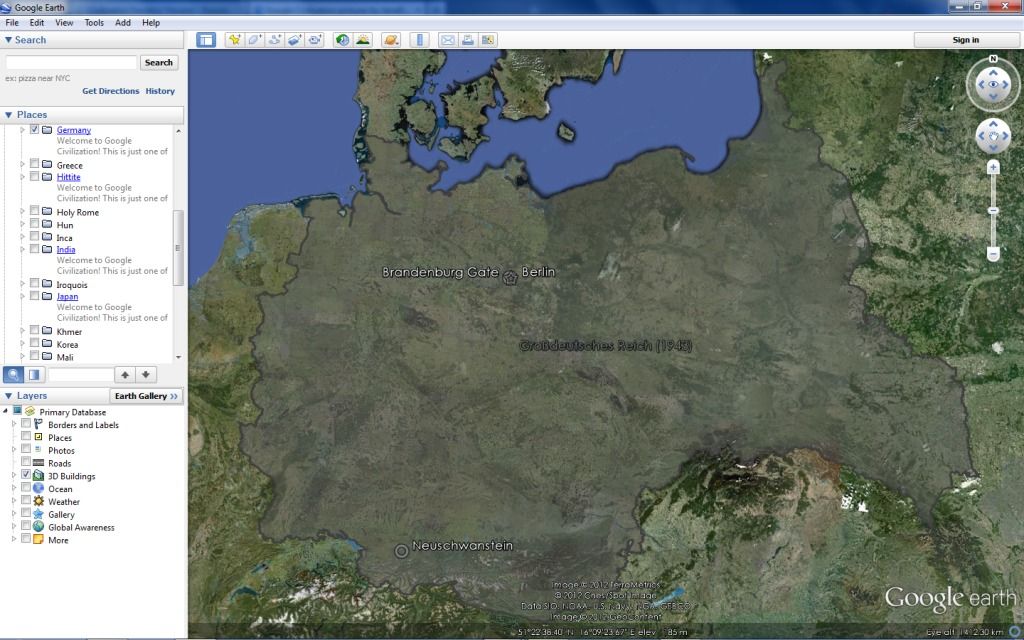Collapse the Primary Database tree
The height and width of the screenshot is (640, 1024).
6,411
